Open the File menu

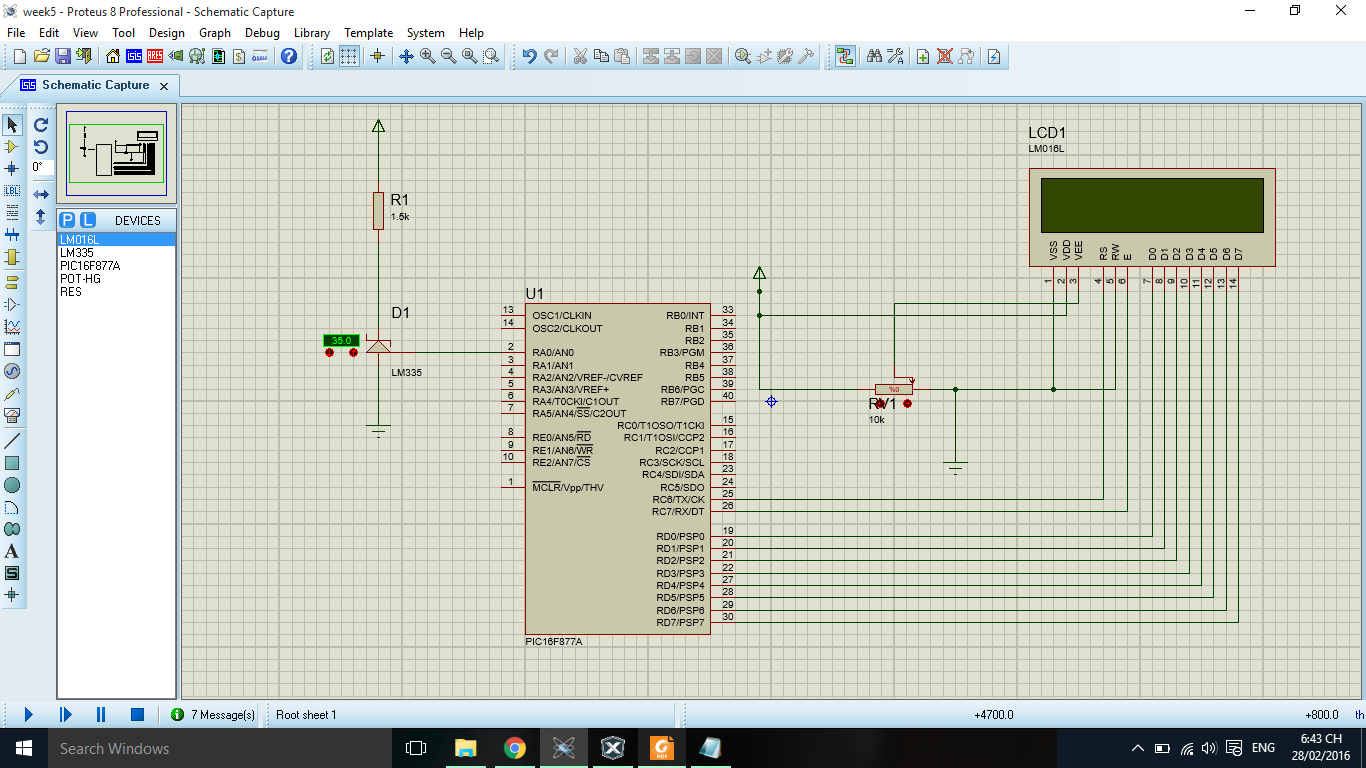tap(16, 33)
